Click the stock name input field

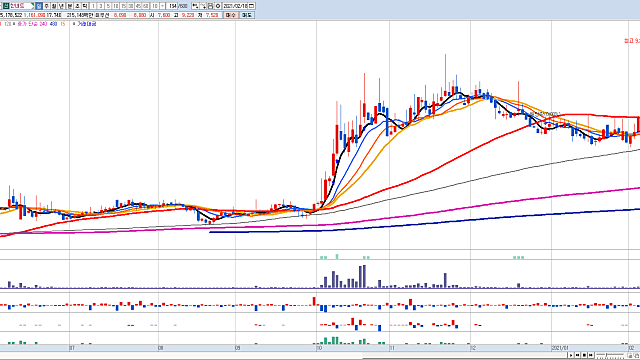pos(22,6)
